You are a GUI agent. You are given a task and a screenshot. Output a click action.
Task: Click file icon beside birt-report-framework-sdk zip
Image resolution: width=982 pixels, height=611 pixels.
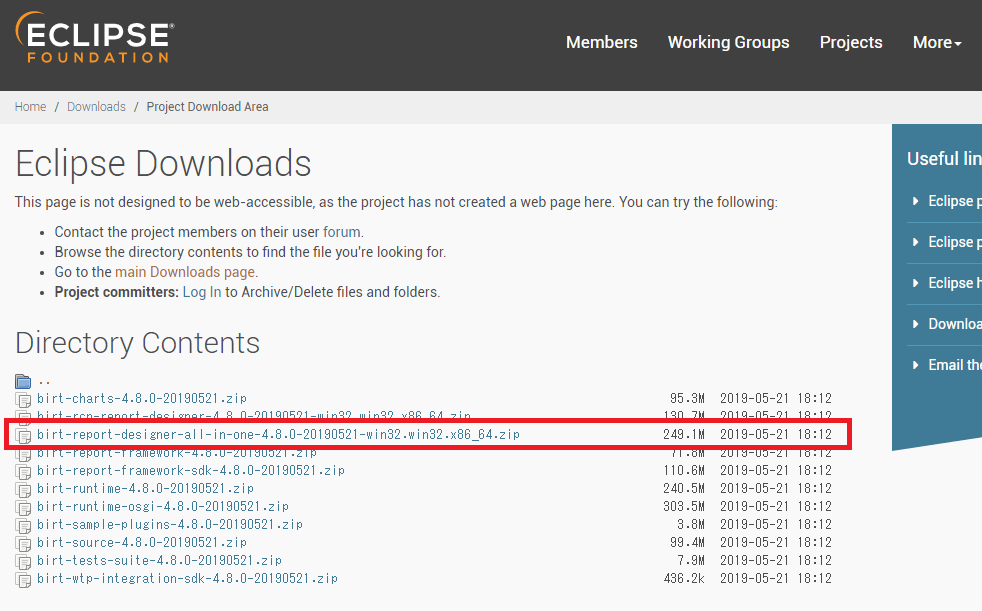click(x=23, y=471)
